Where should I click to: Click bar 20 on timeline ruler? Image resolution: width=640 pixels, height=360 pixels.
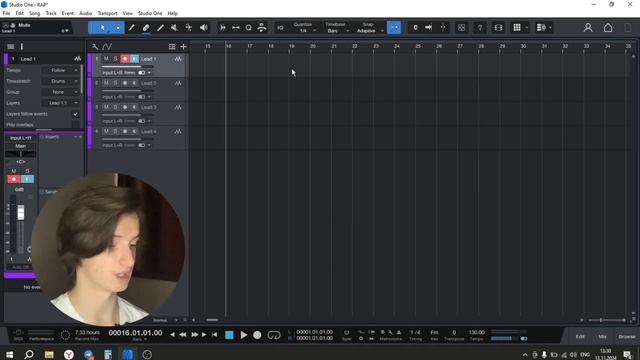coord(313,46)
